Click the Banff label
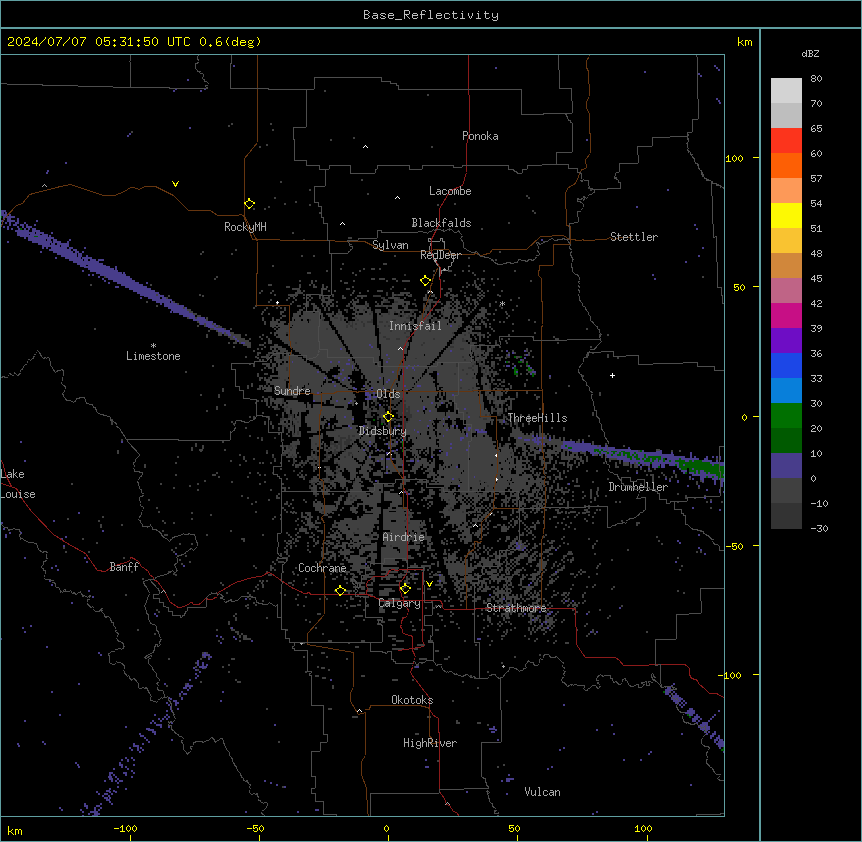This screenshot has height=842, width=862. click(x=124, y=567)
